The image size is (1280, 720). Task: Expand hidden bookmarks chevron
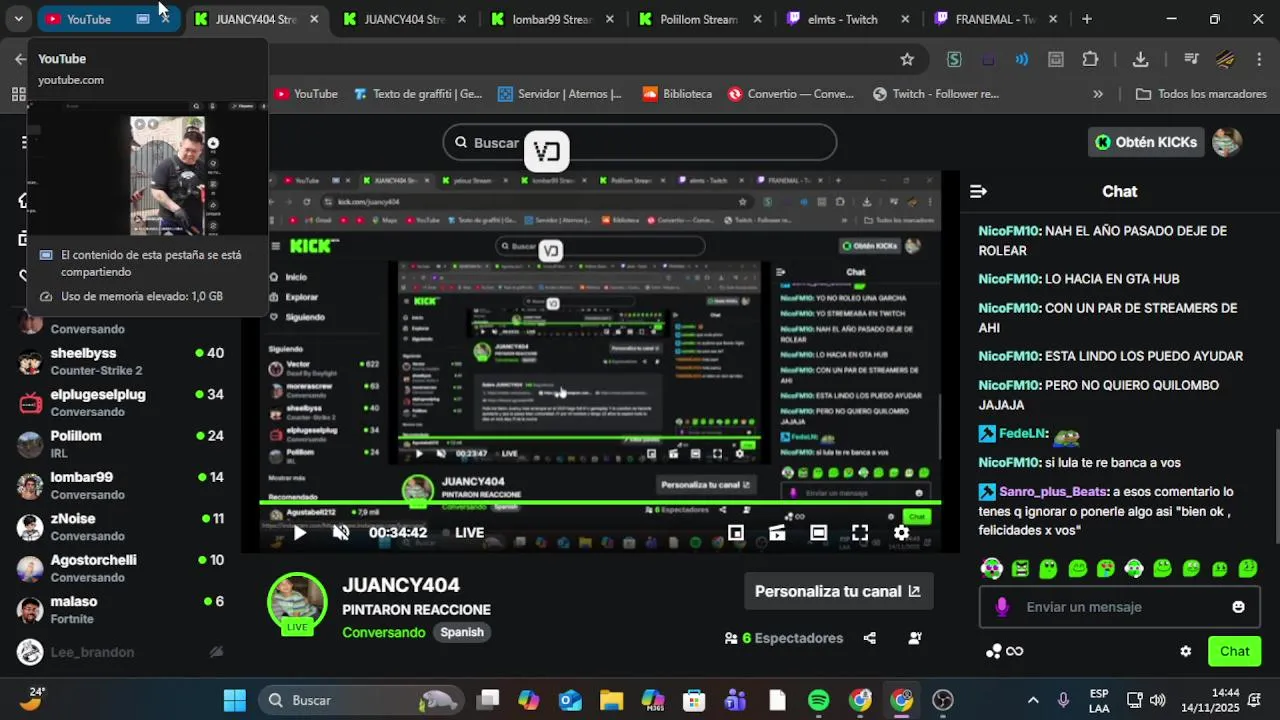coord(1098,94)
